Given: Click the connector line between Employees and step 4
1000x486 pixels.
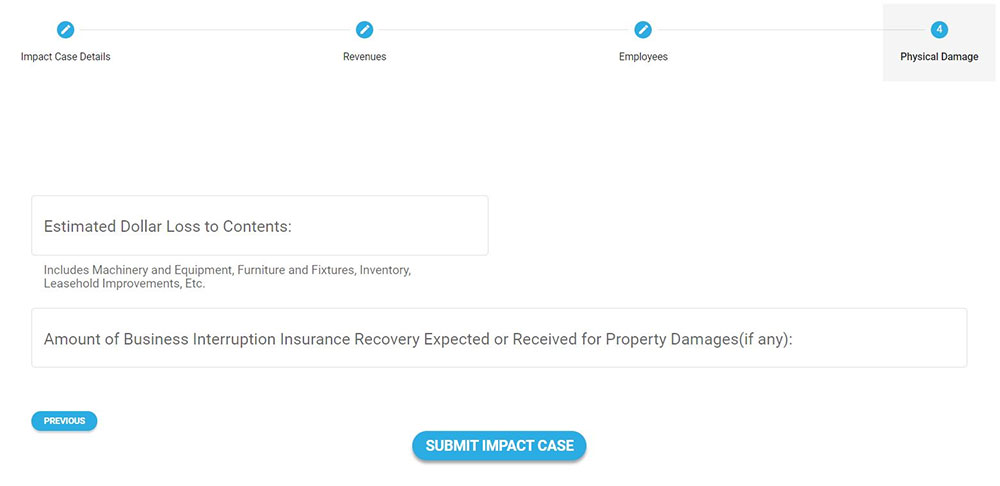Looking at the screenshot, I should (790, 30).
